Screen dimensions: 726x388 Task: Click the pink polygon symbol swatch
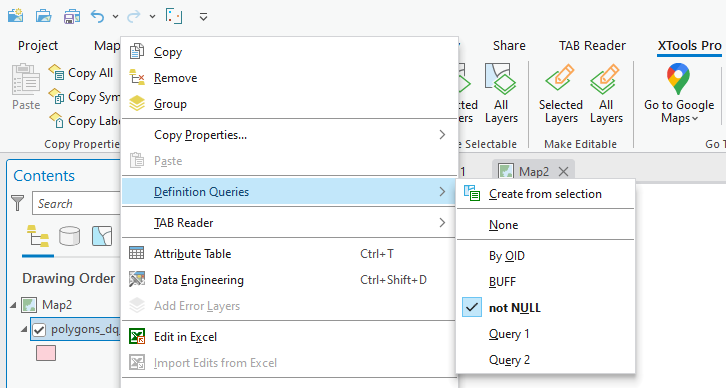point(46,353)
